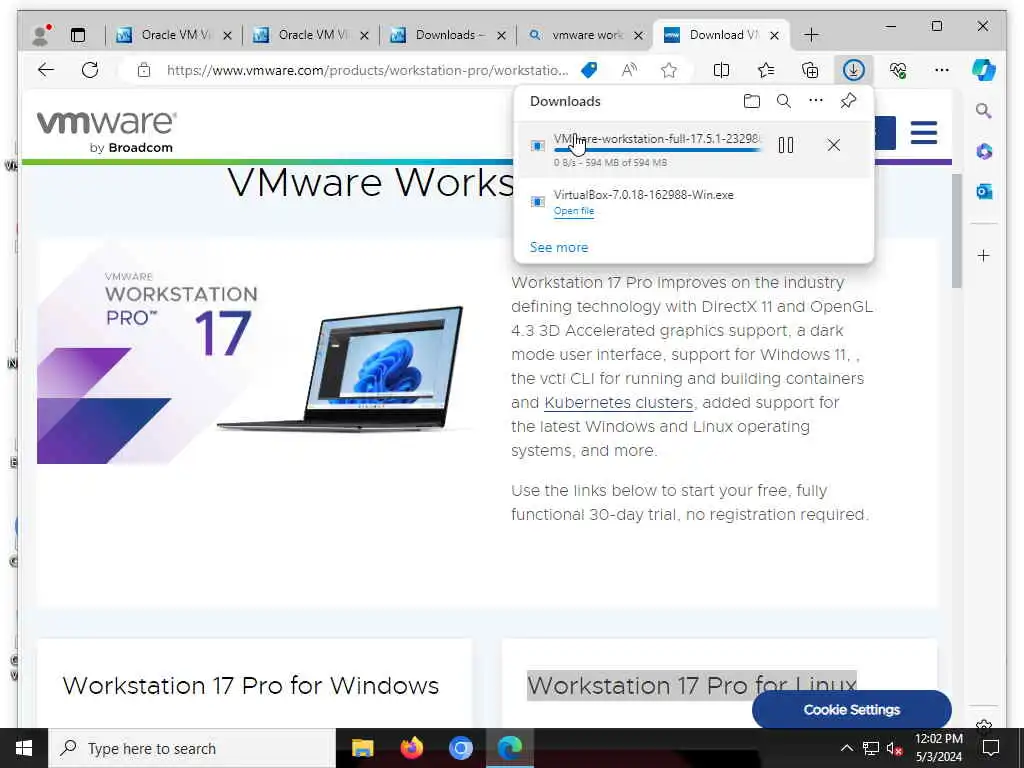
Task: Open Collections icon
Action: point(810,70)
